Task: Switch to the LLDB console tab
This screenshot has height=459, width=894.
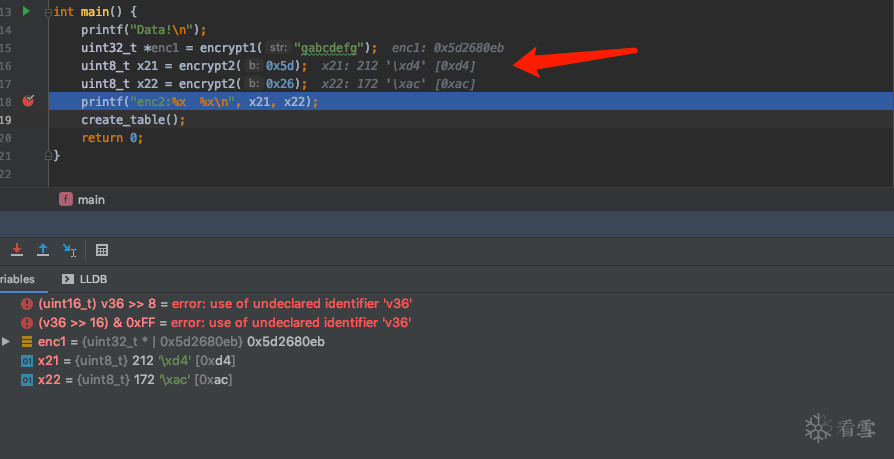Action: pos(85,279)
